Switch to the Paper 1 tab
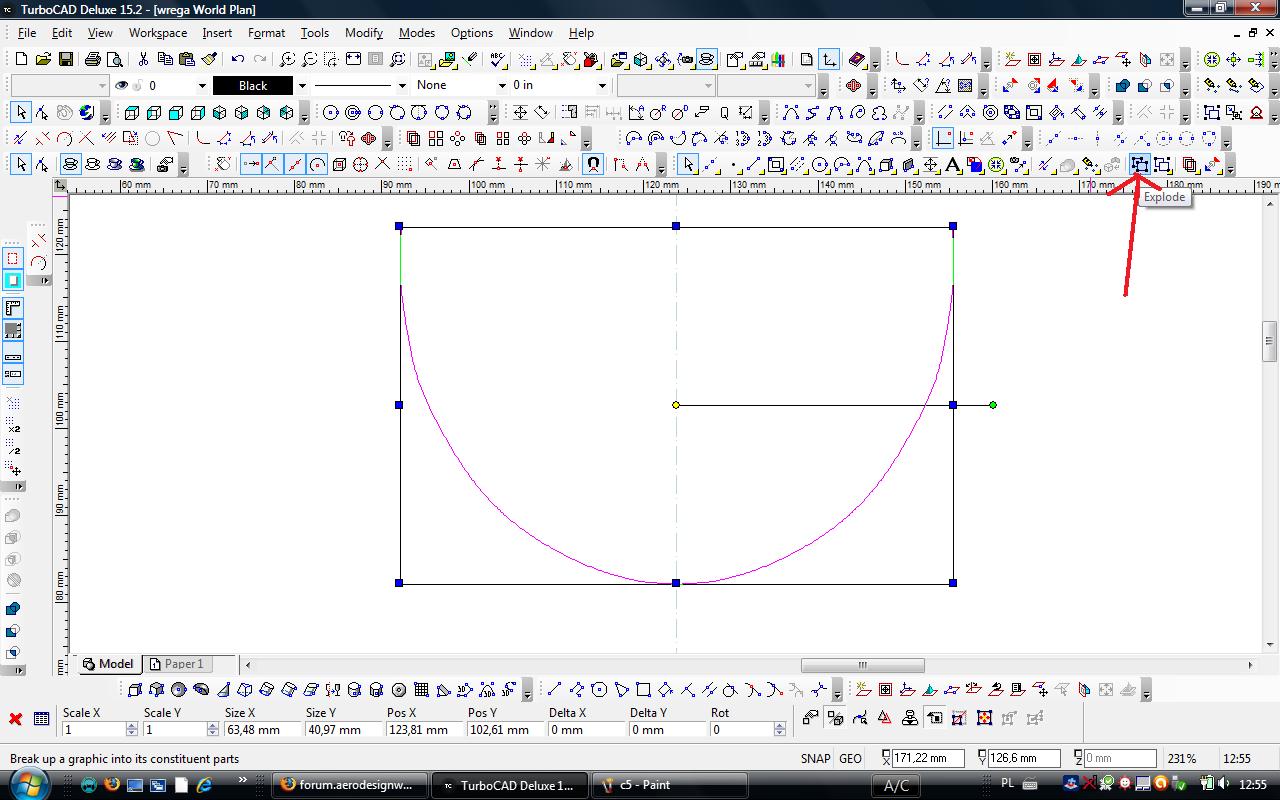 tap(177, 664)
